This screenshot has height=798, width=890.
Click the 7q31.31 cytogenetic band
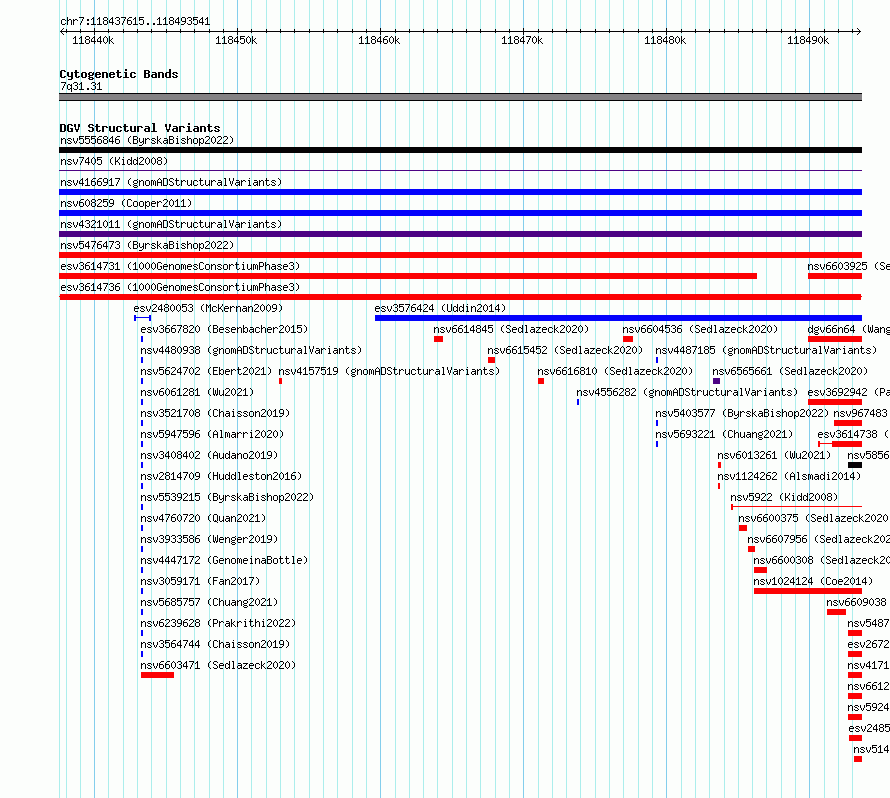point(460,97)
